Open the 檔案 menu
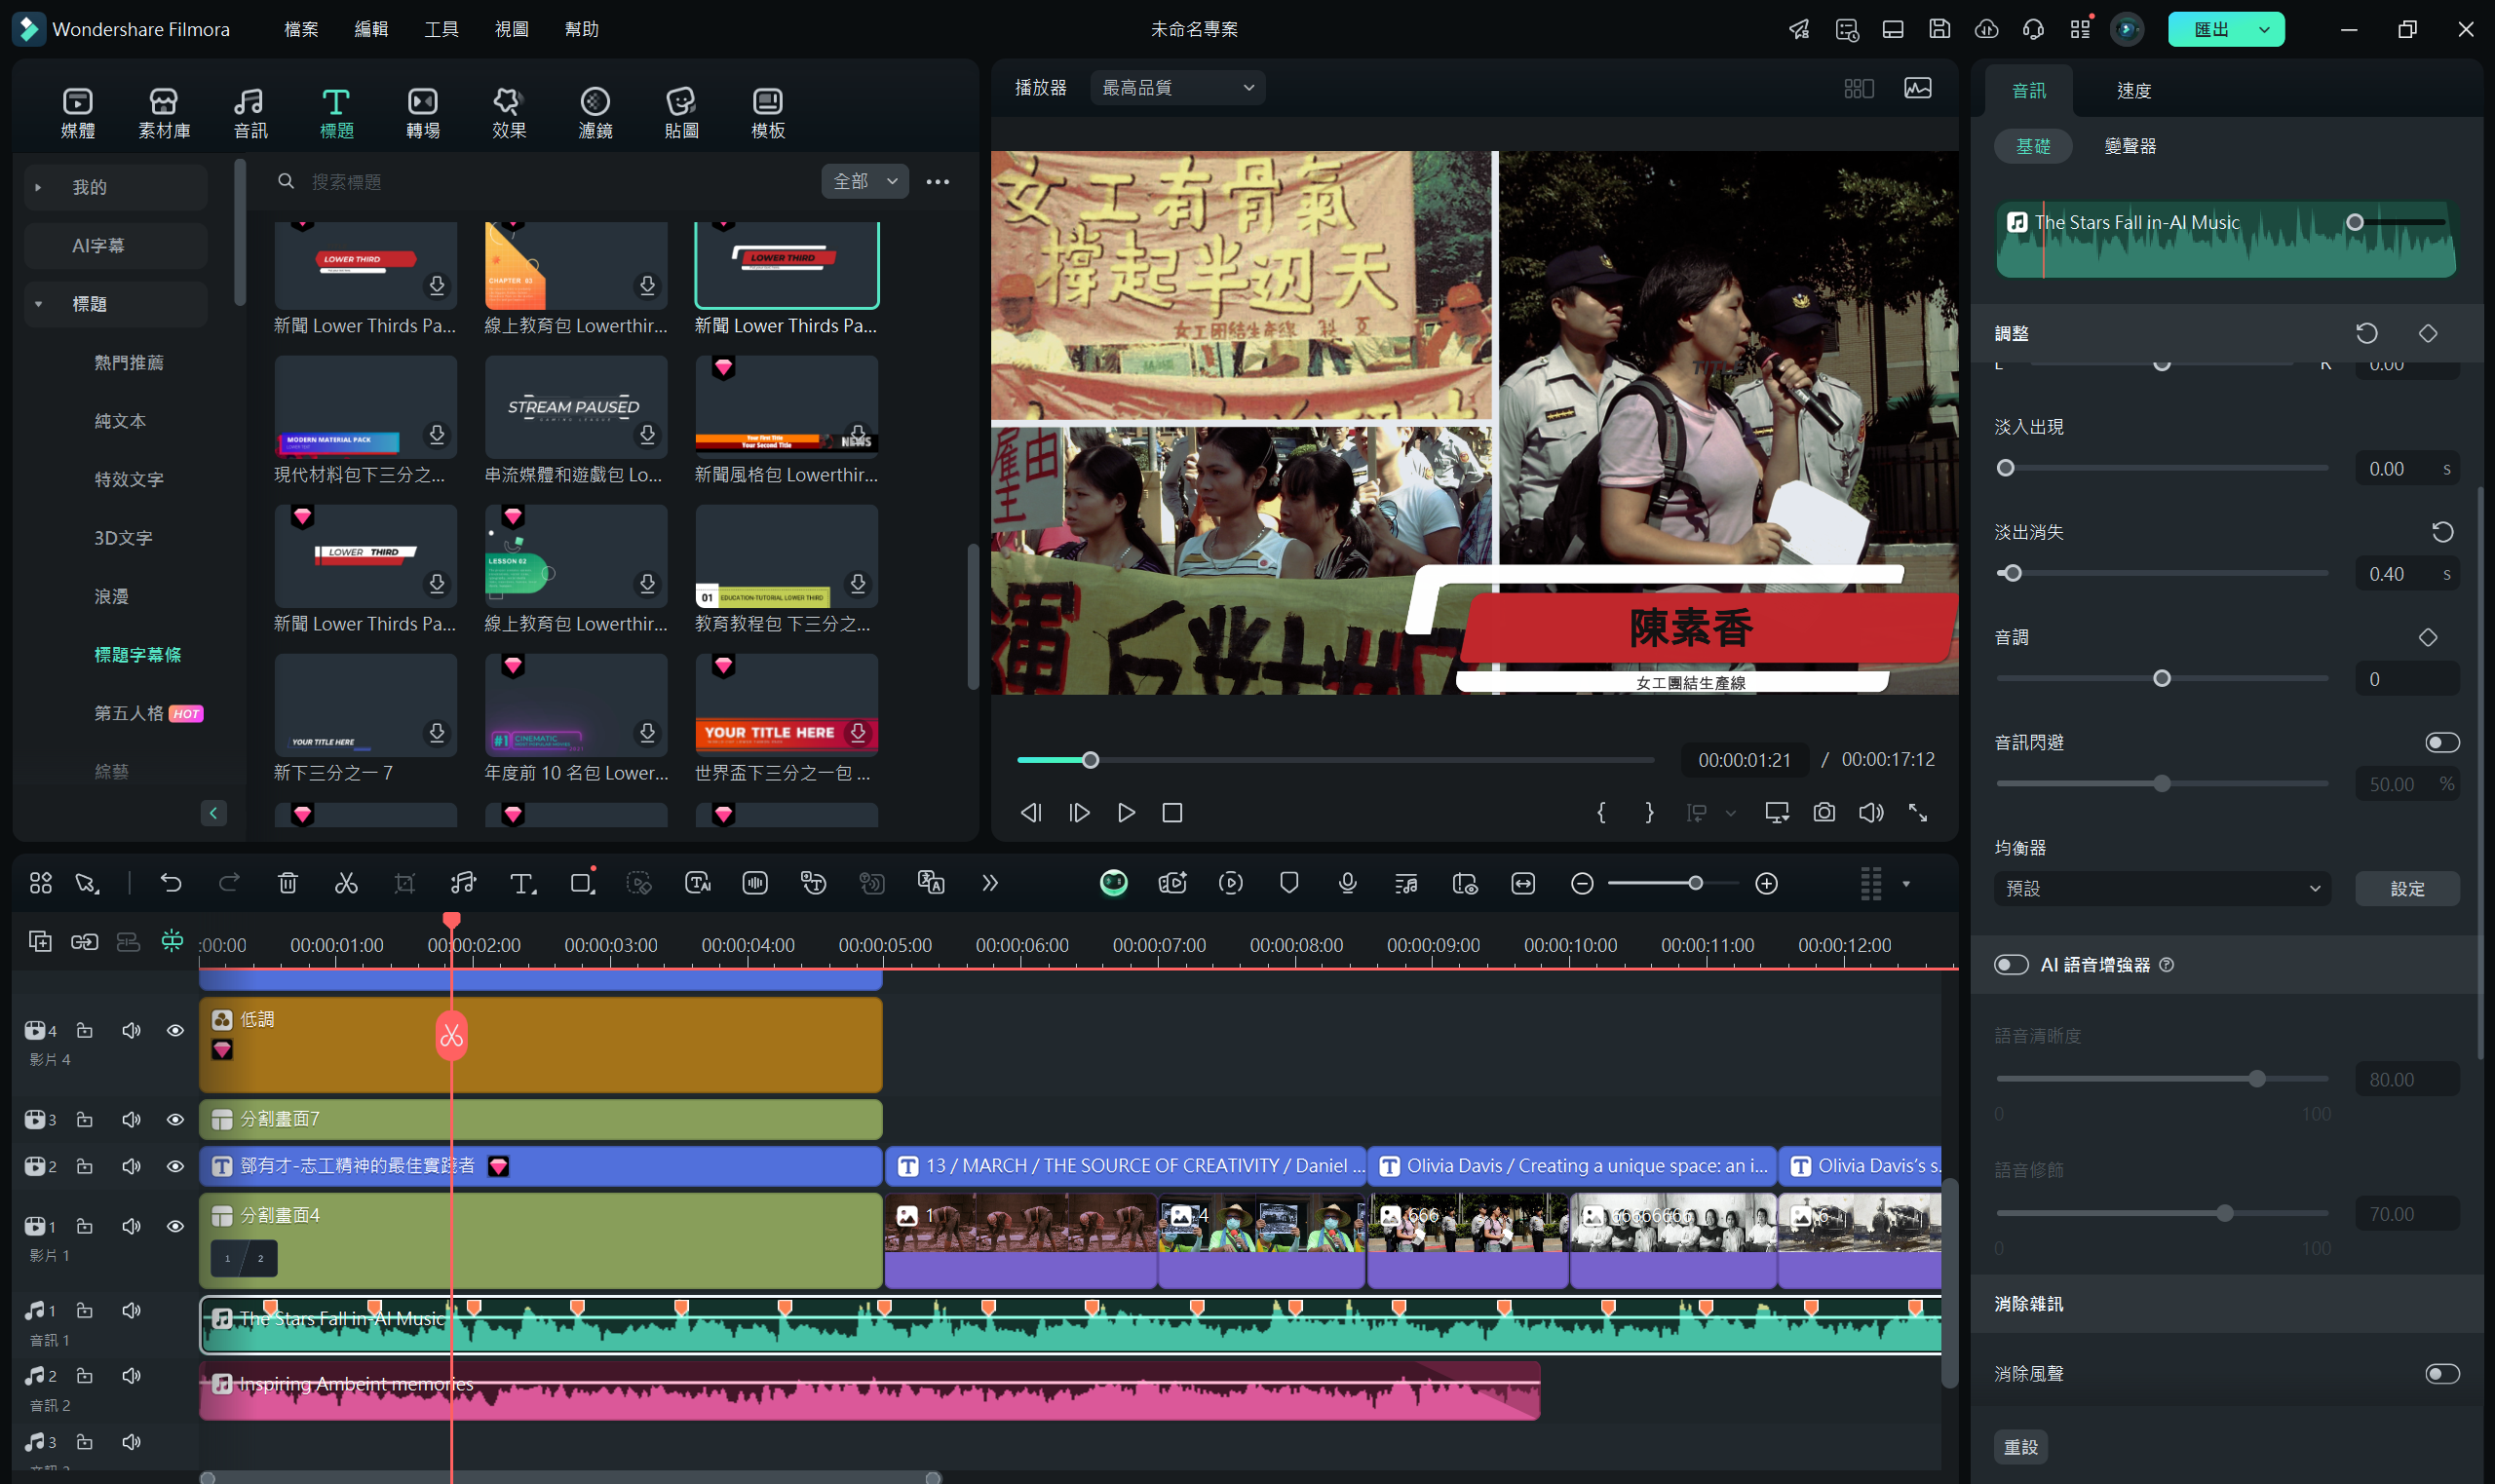 click(x=301, y=29)
